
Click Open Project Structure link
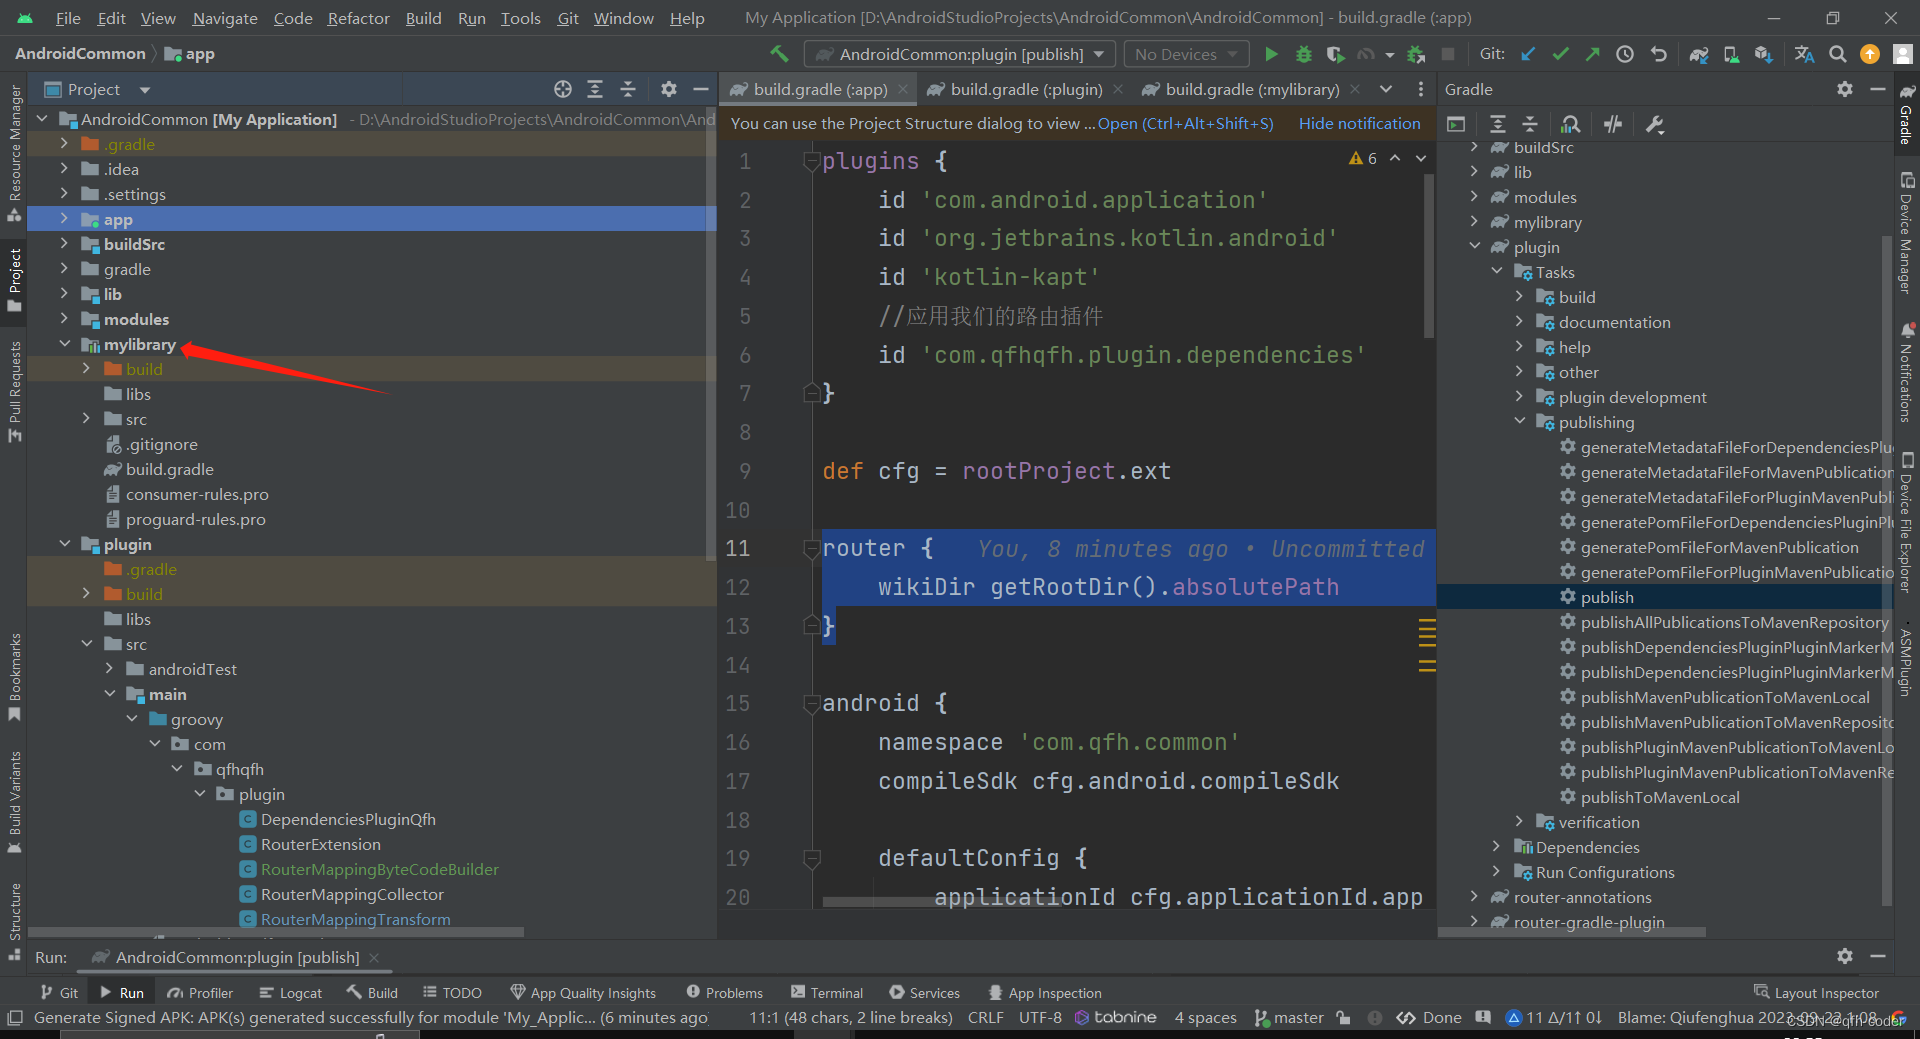click(1185, 124)
